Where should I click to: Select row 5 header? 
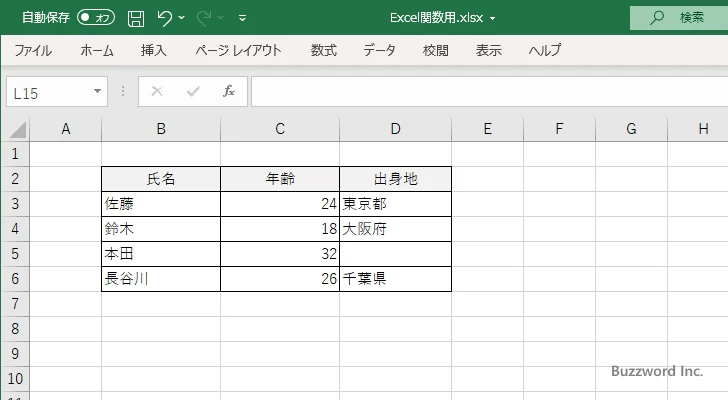(x=15, y=254)
